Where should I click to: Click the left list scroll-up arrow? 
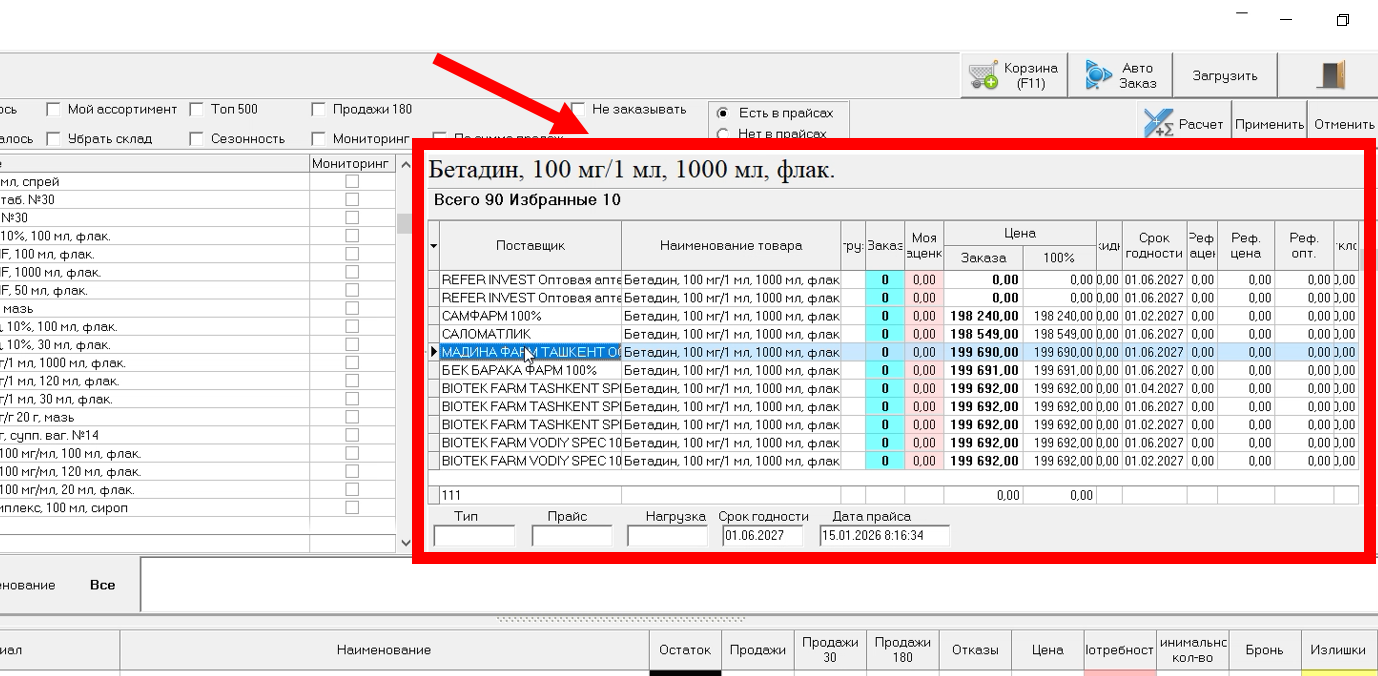(x=405, y=165)
